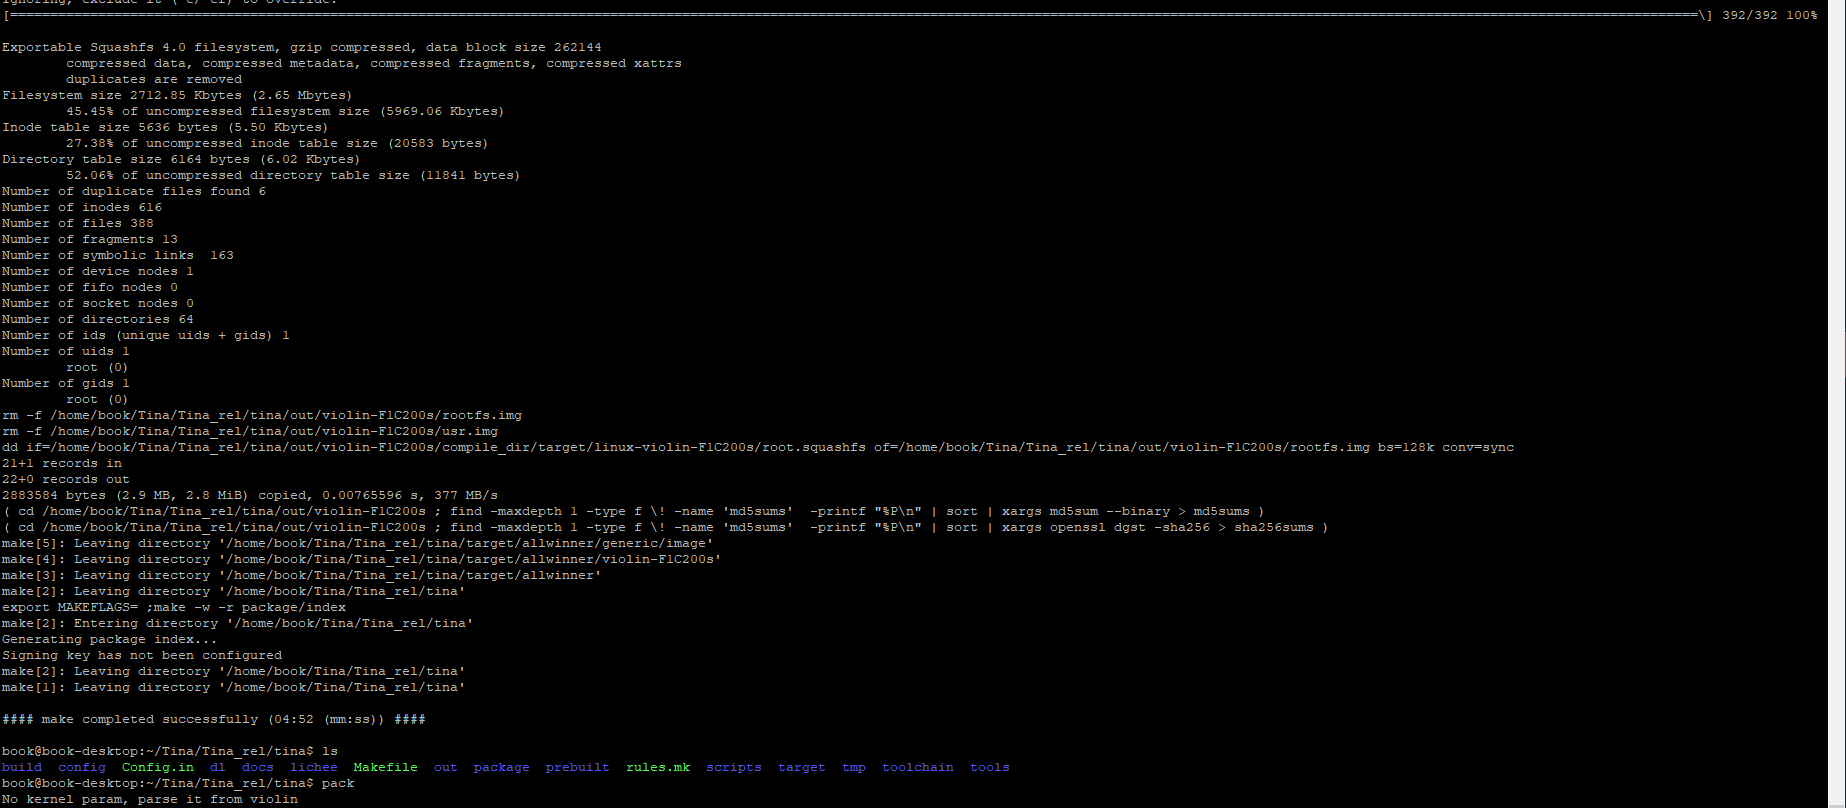Image resolution: width=1846 pixels, height=808 pixels.
Task: Click the 'tools' directory name
Action: [990, 767]
